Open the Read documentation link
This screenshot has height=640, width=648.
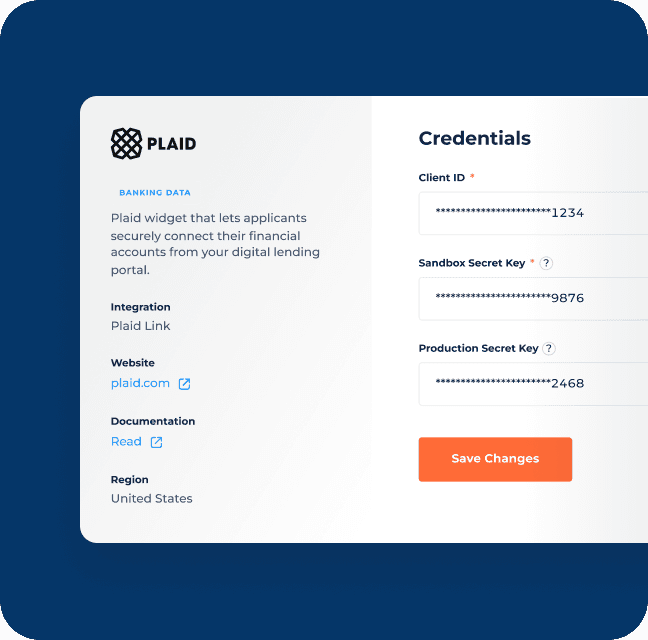point(126,441)
